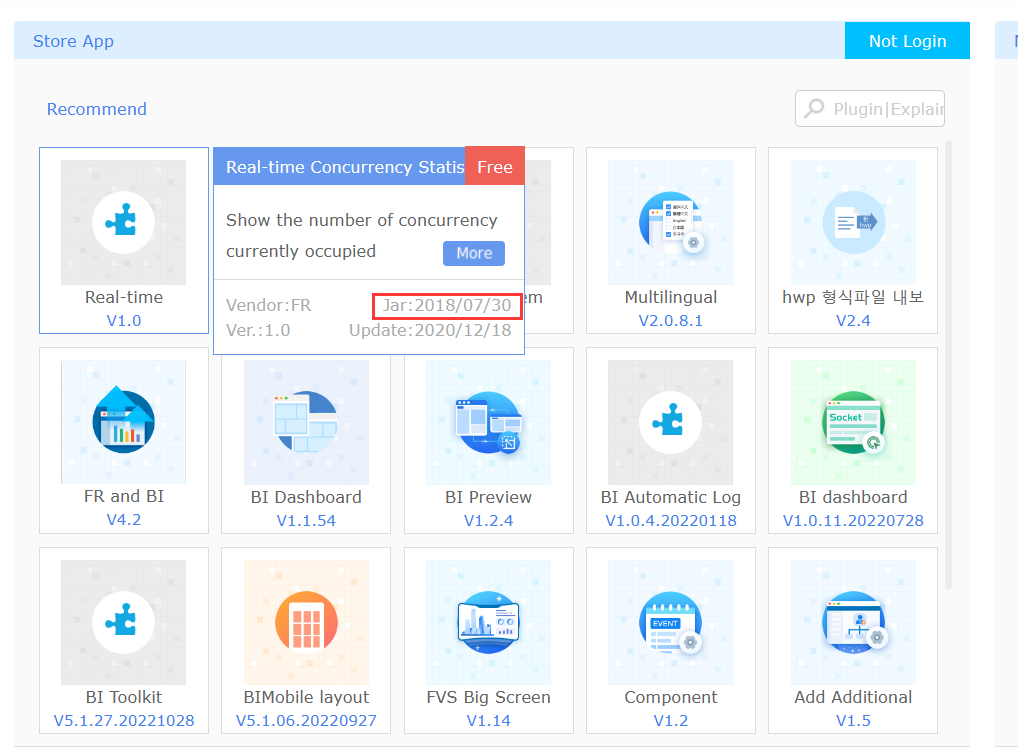Click the BI Preview plugin name

[x=488, y=497]
